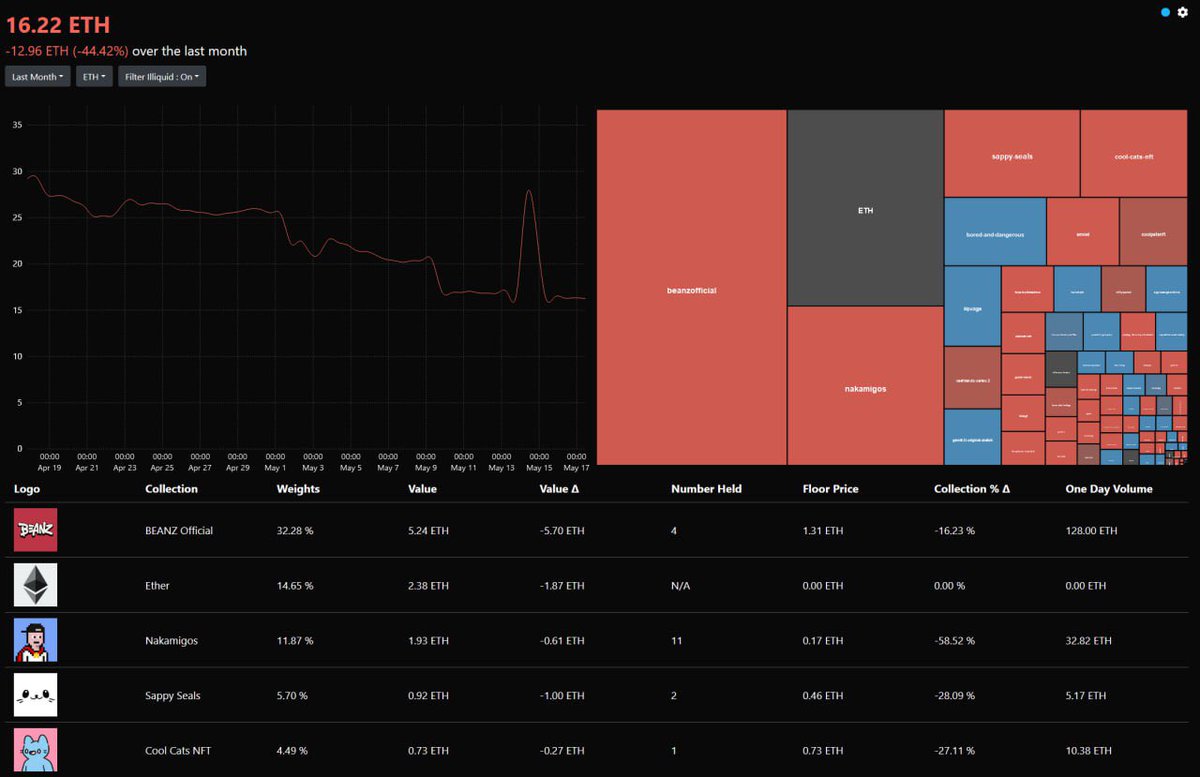Click the Ether diamond logo

click(35, 585)
